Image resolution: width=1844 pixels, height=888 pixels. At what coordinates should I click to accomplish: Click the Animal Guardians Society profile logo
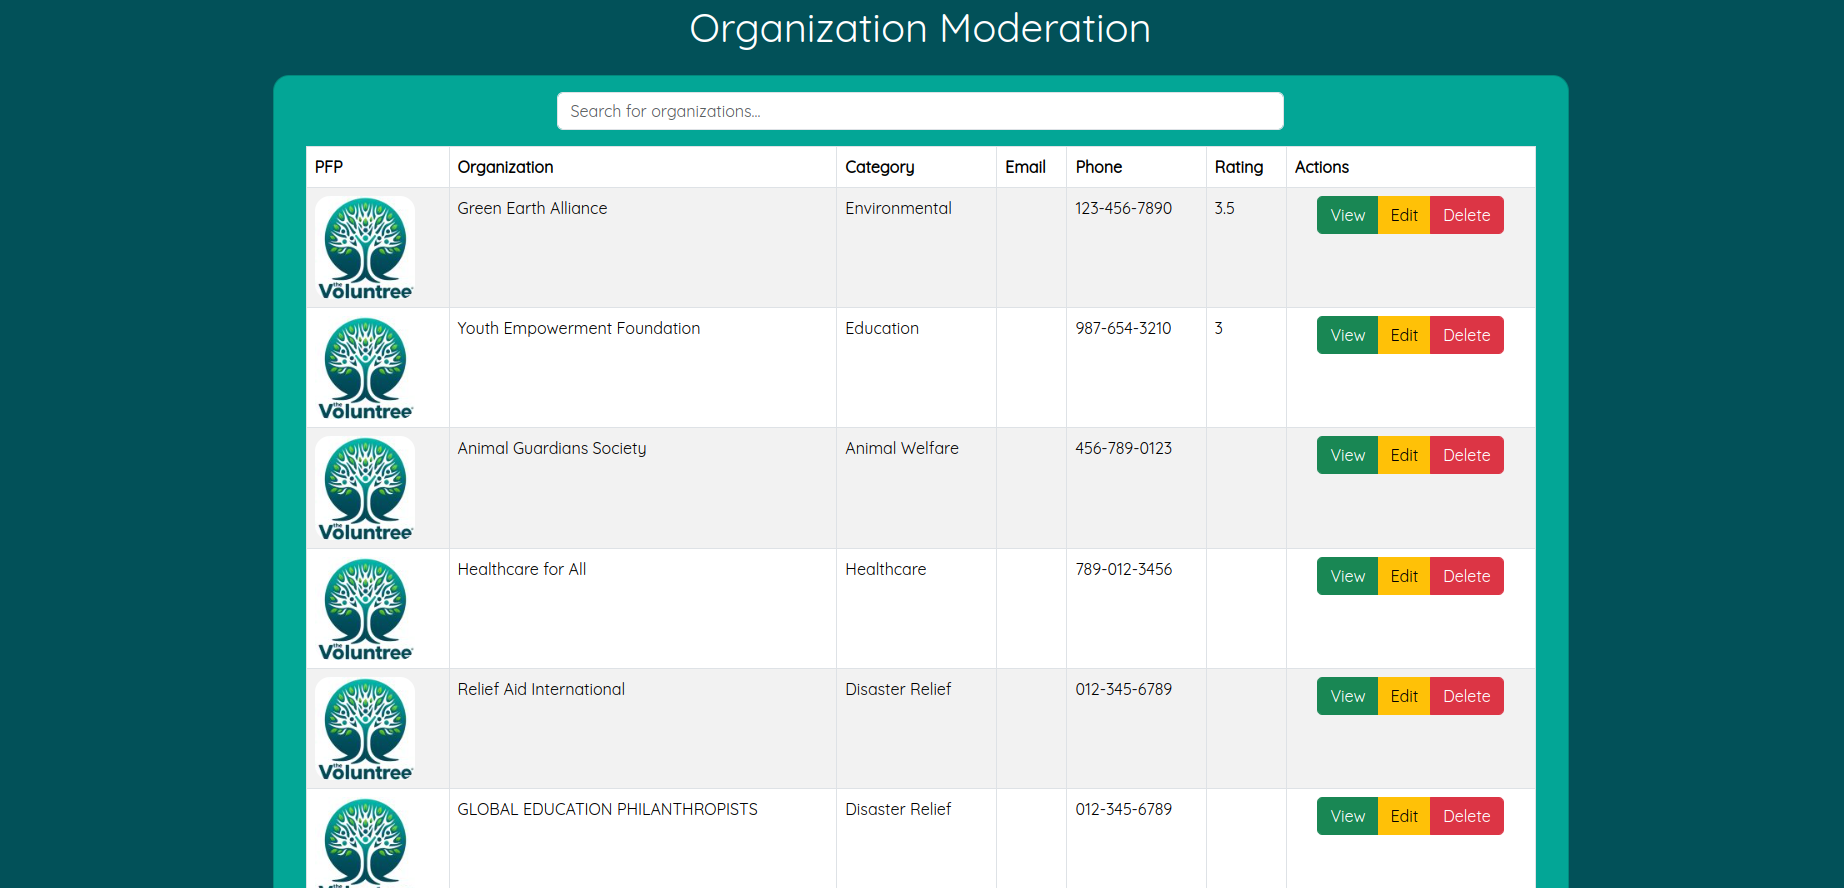click(365, 488)
